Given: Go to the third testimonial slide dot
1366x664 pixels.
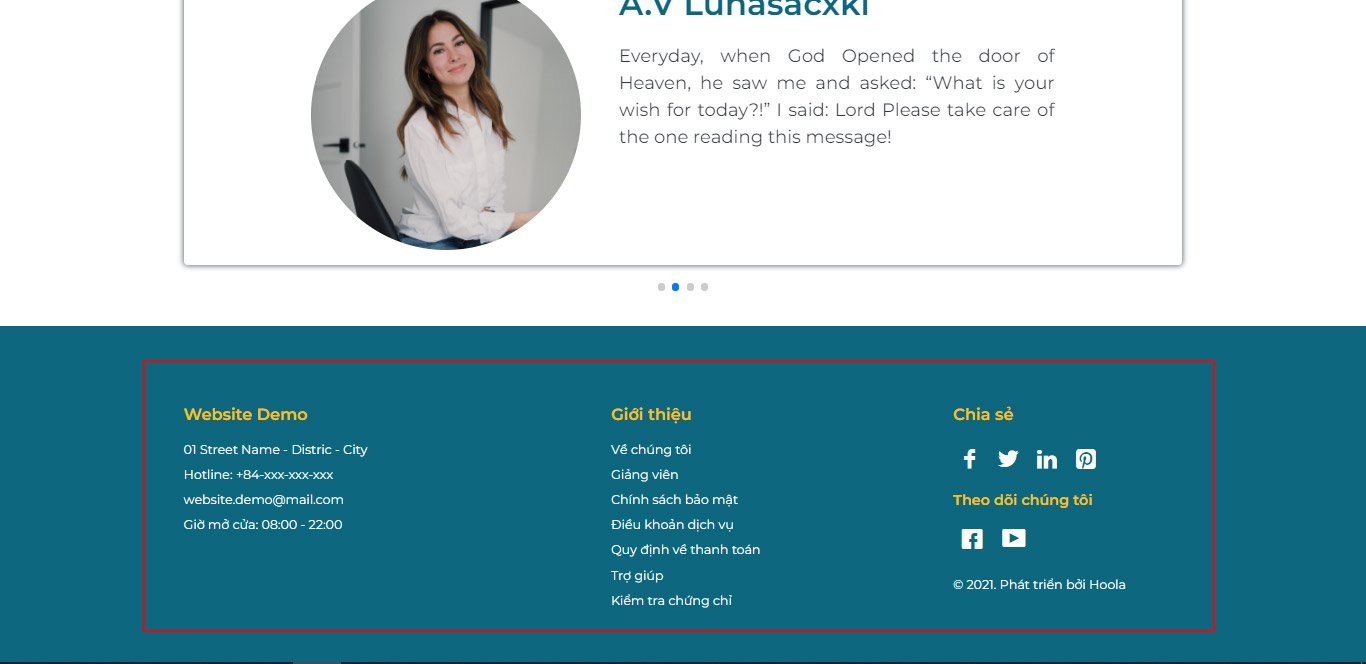Looking at the screenshot, I should (x=690, y=287).
